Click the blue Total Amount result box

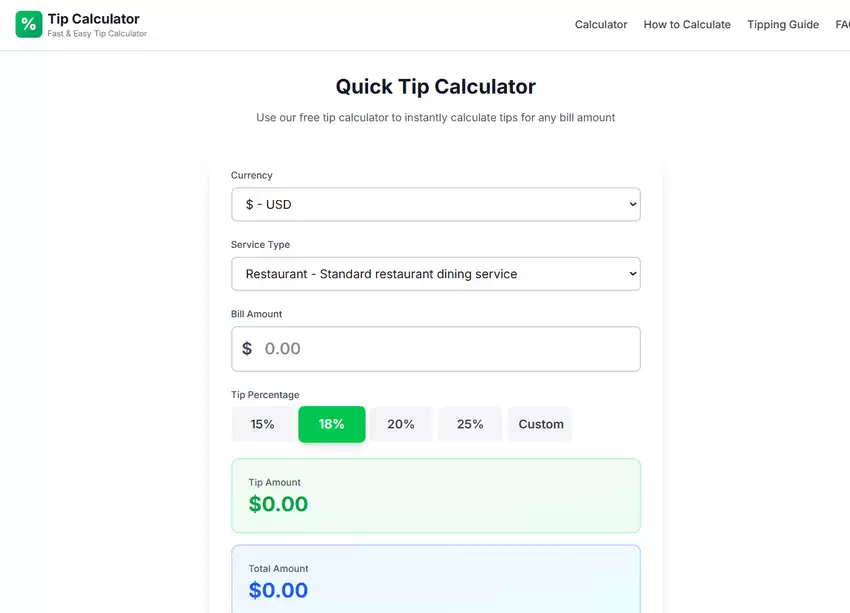[x=436, y=579]
